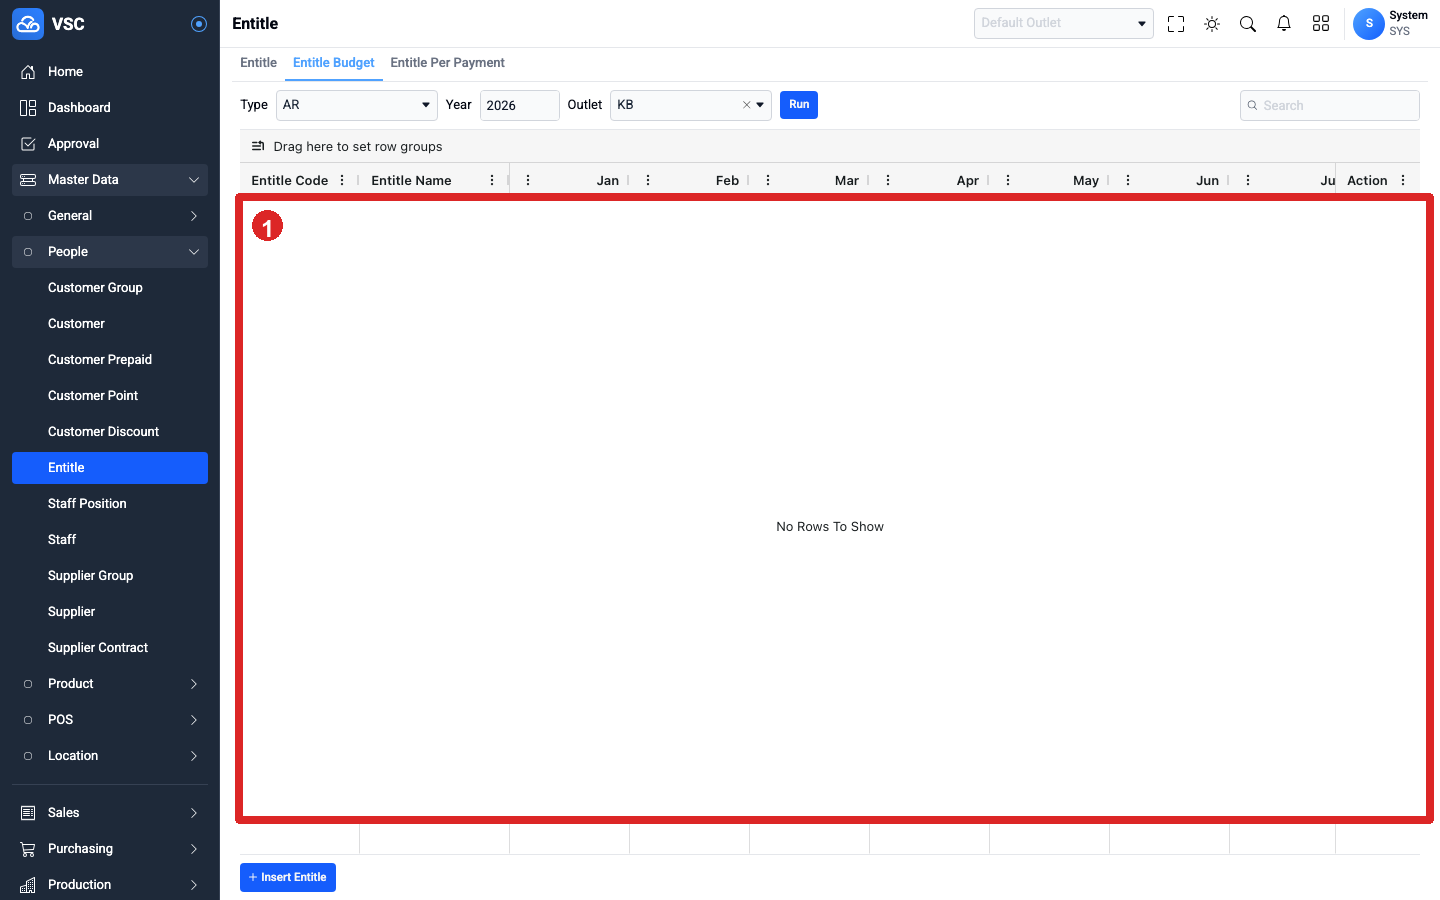Click the Approval checkmark icon
Image resolution: width=1440 pixels, height=900 pixels.
[x=28, y=144]
